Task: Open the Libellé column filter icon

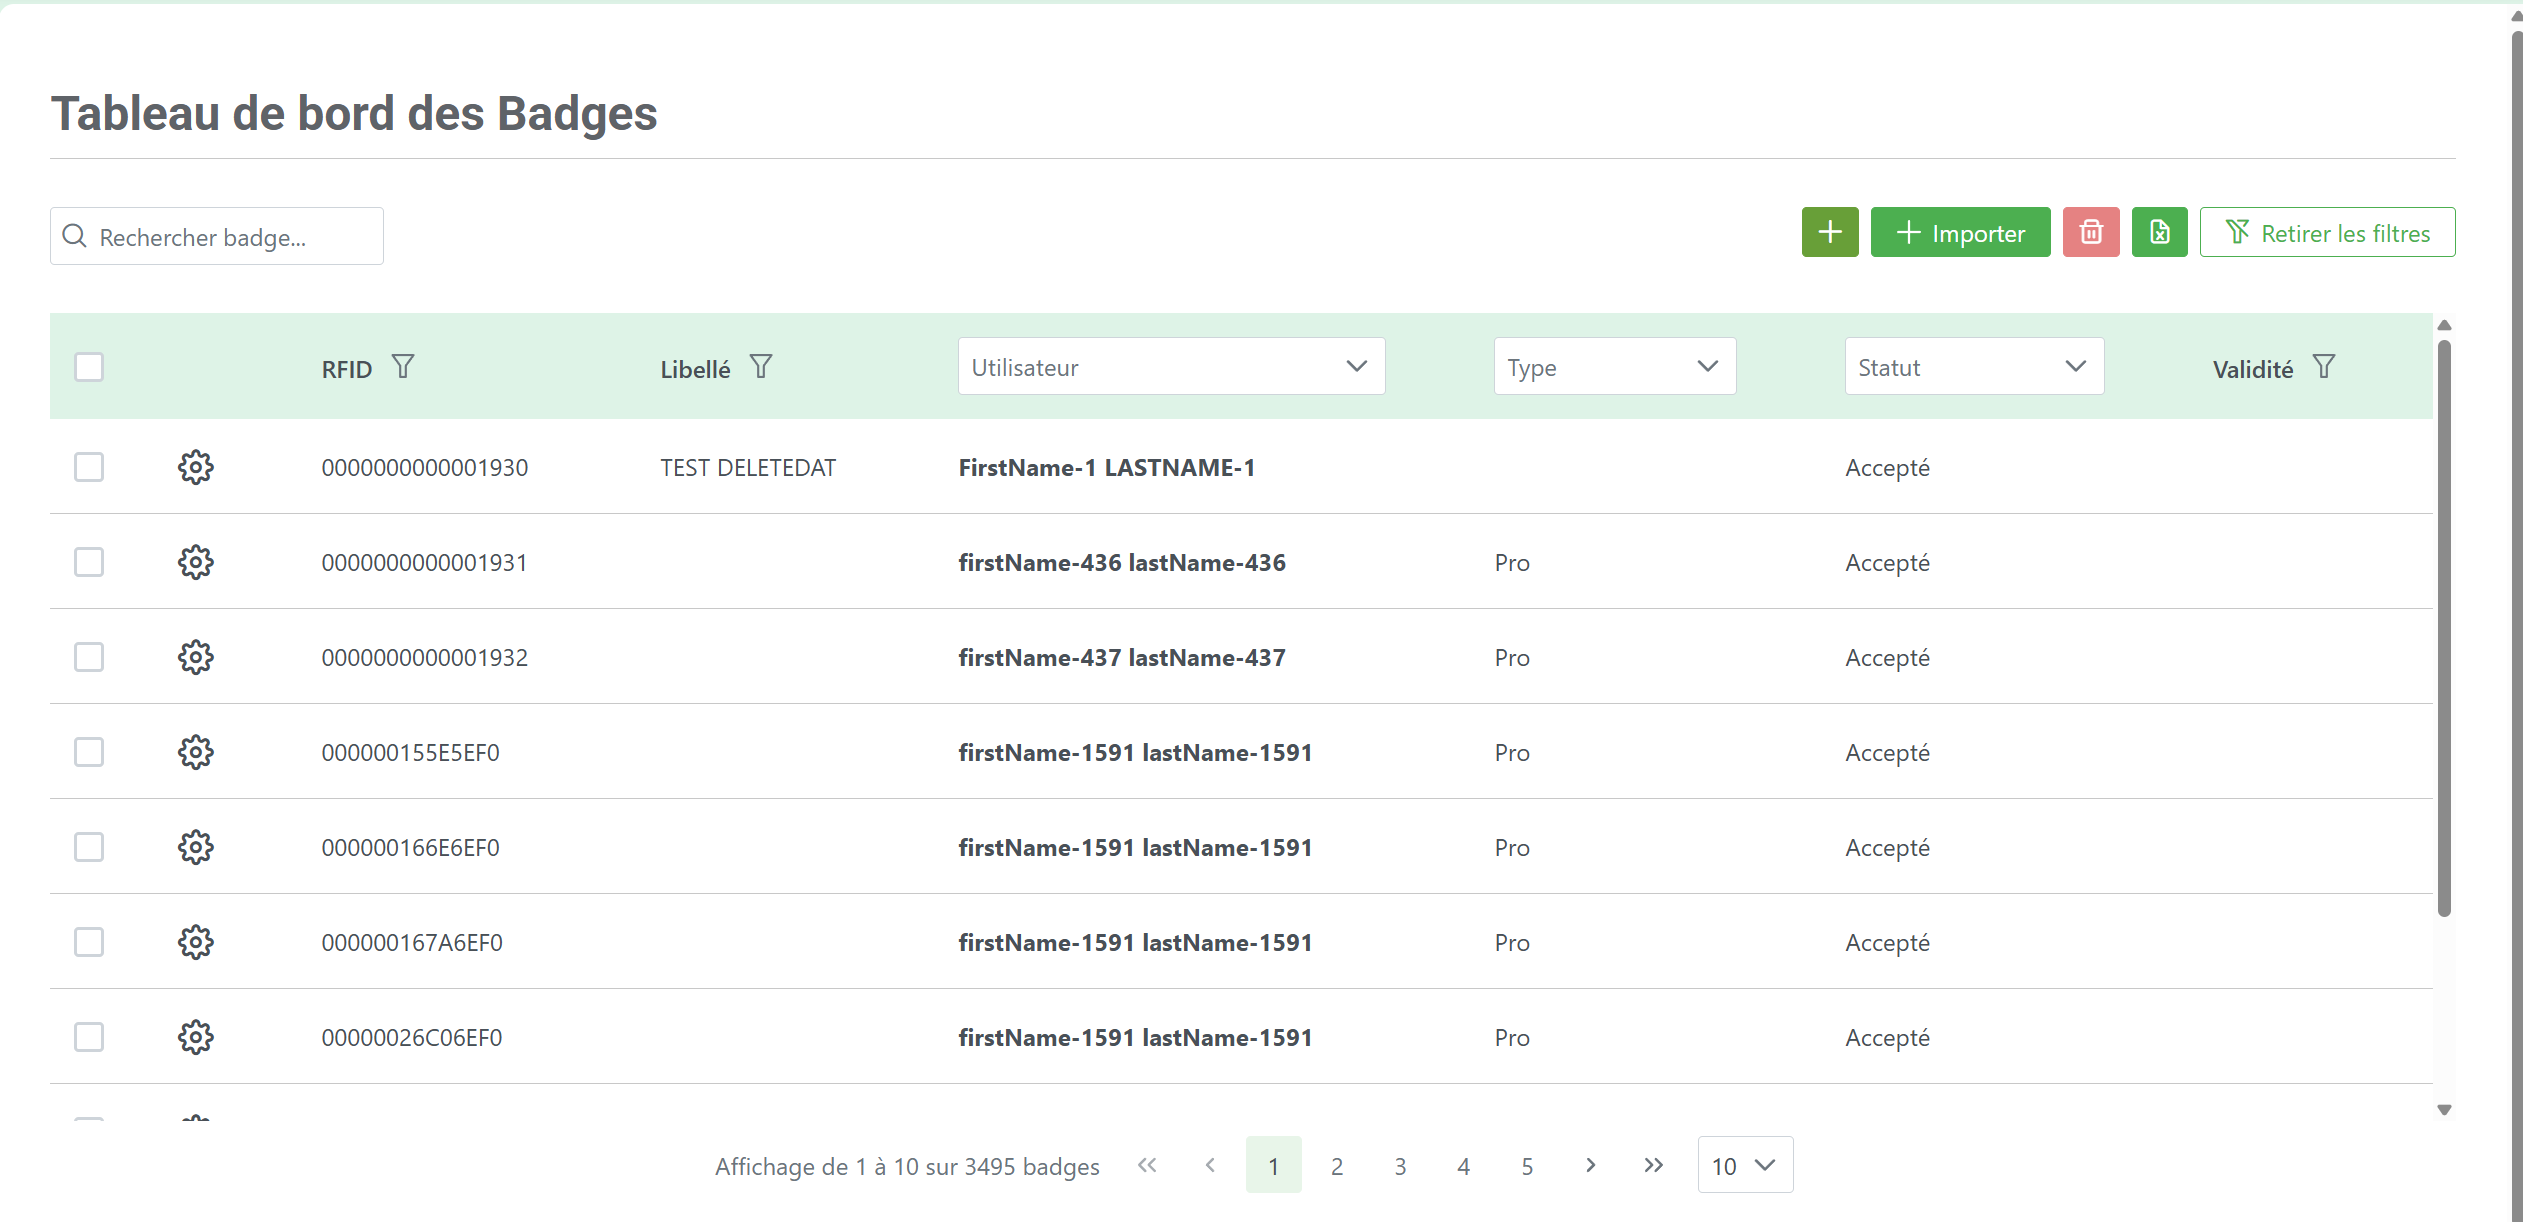Action: click(761, 367)
